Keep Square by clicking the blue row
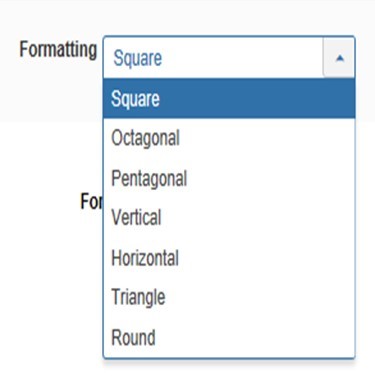The image size is (375, 383). click(x=229, y=99)
